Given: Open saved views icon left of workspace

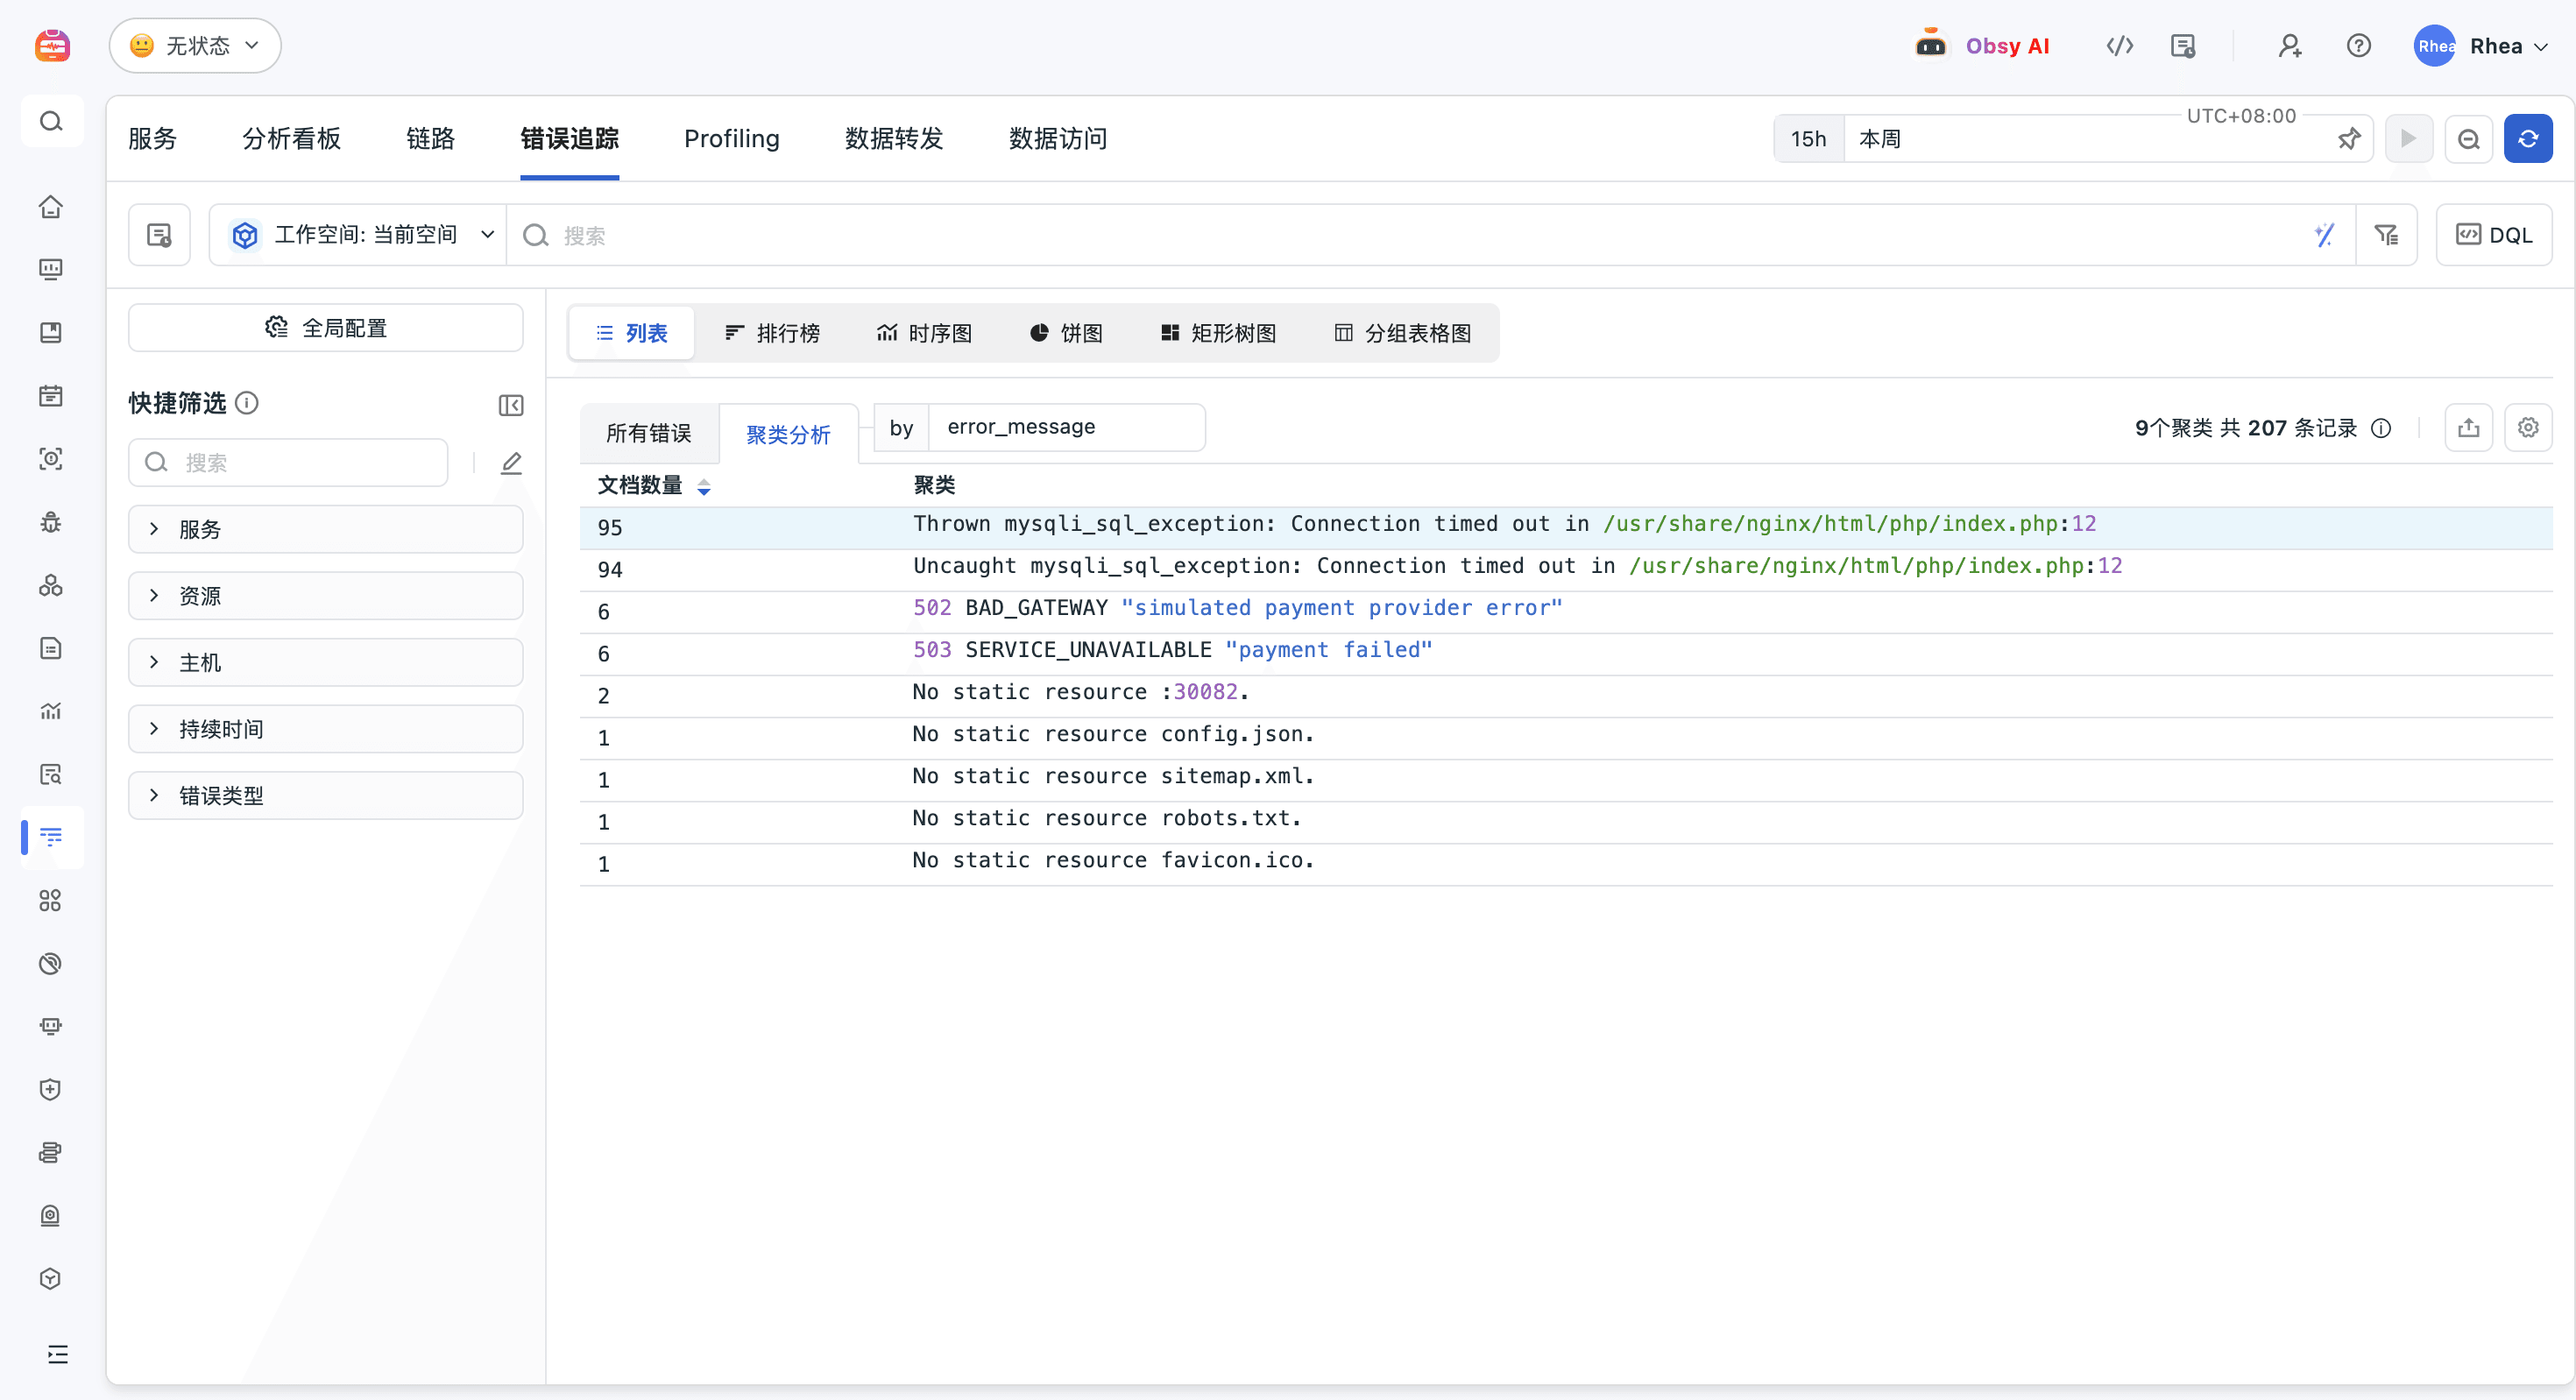Looking at the screenshot, I should [159, 235].
